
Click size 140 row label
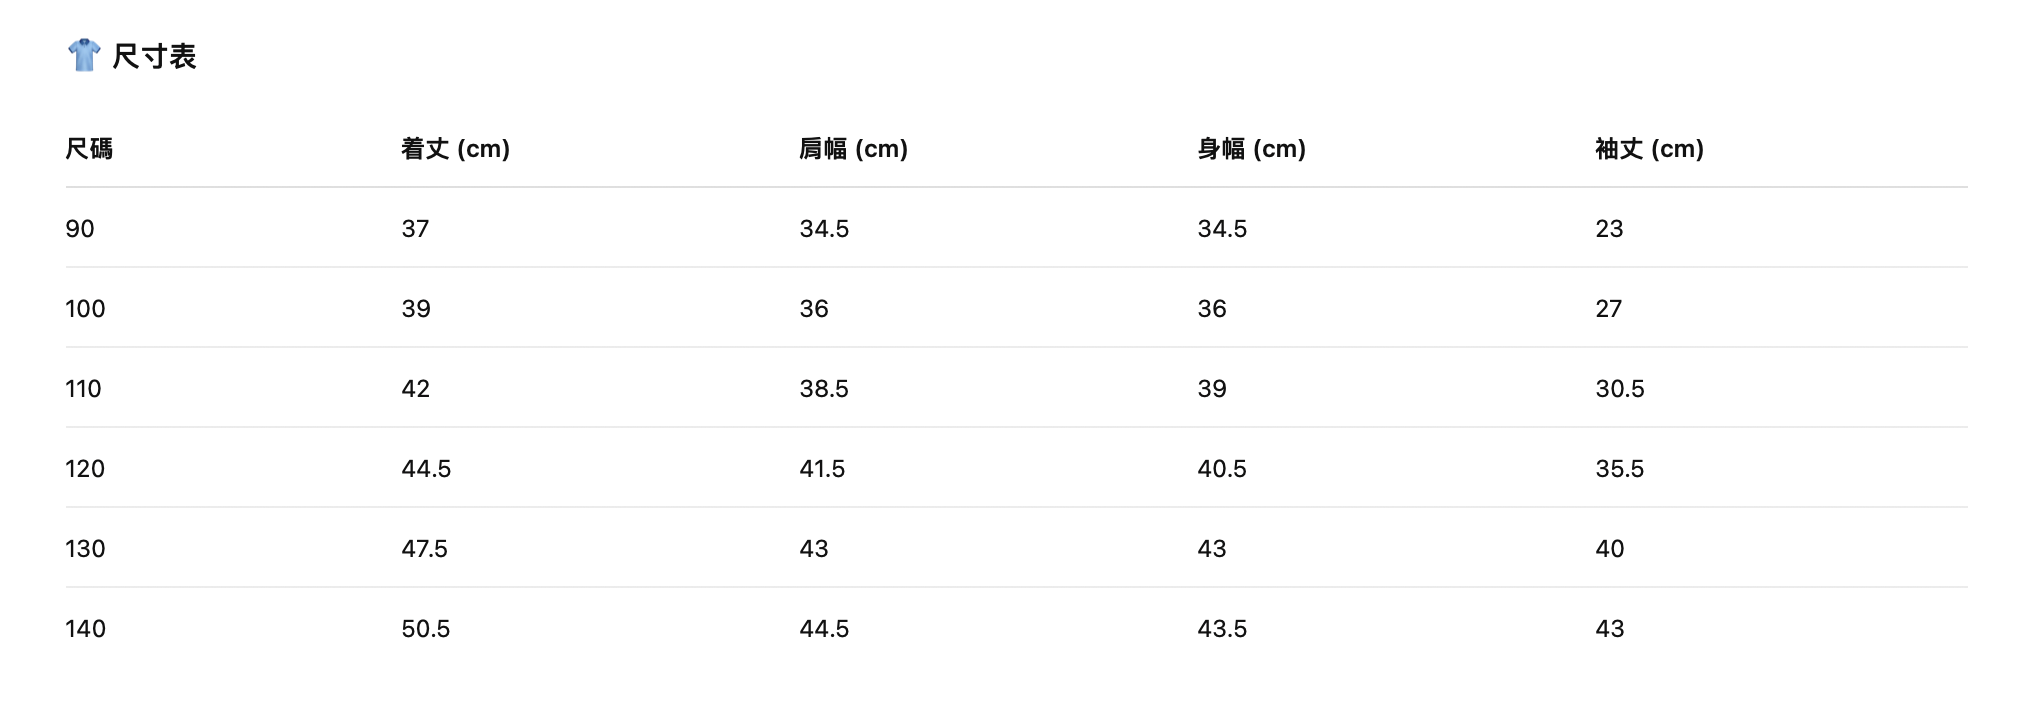tap(85, 629)
